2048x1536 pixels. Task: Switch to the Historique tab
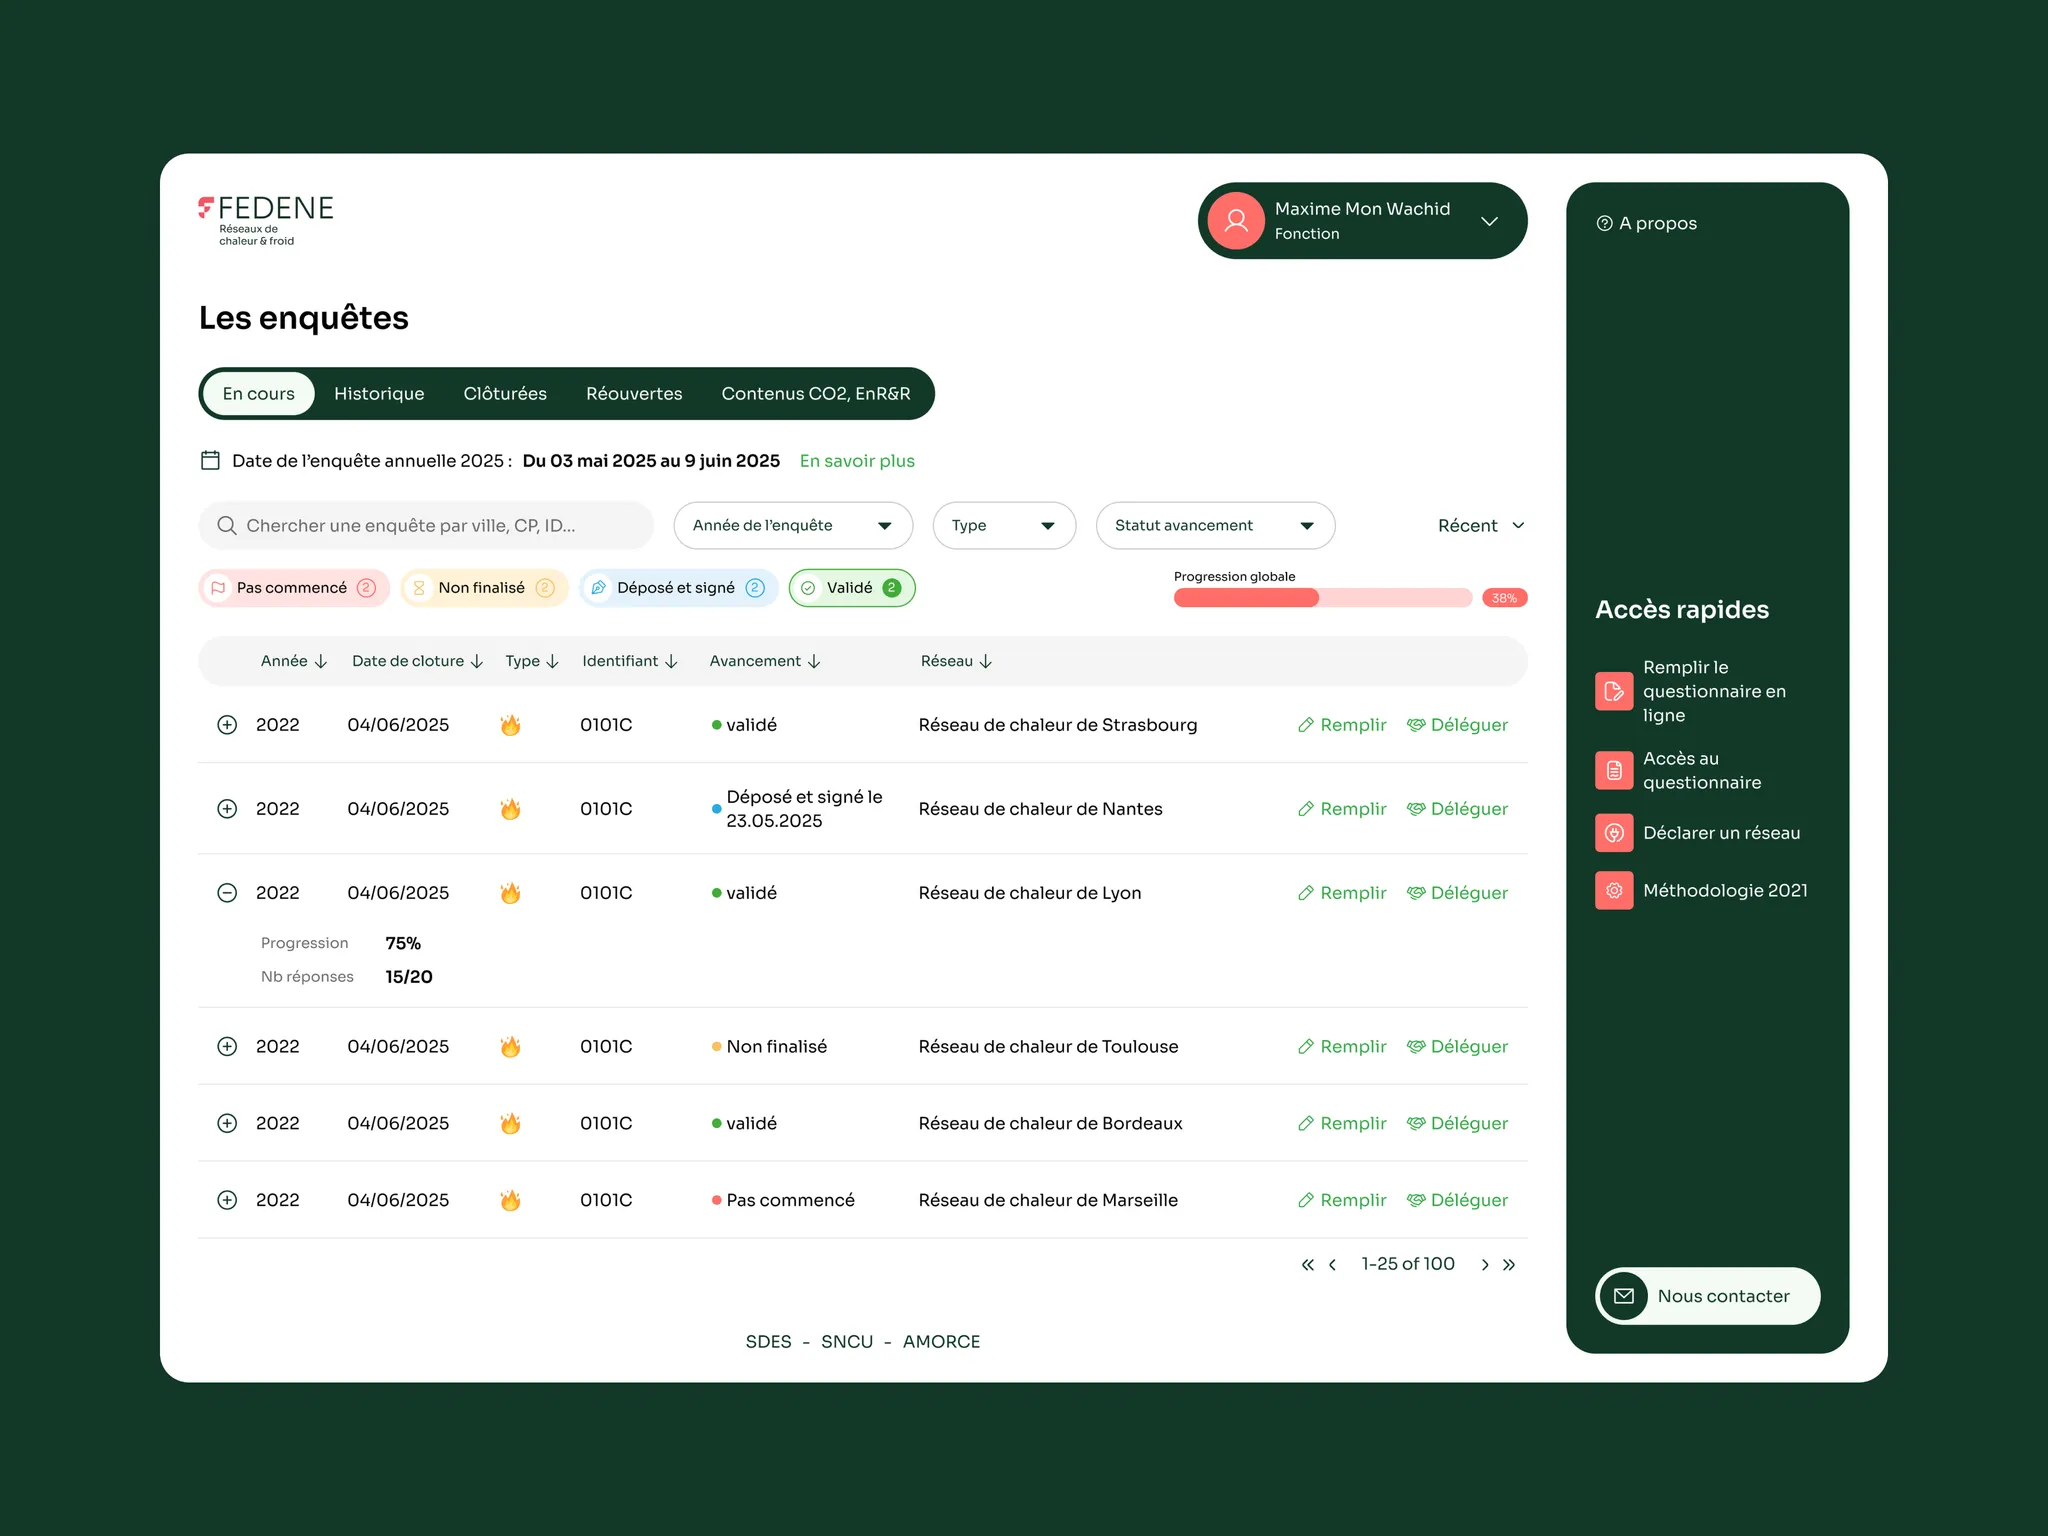pyautogui.click(x=379, y=394)
